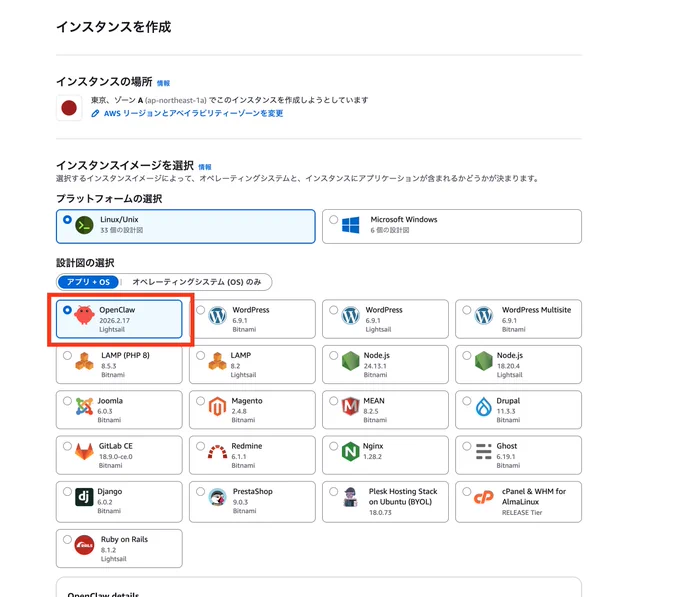
Task: Select the Plesk Hosting Stack radio button
Action: tap(333, 491)
